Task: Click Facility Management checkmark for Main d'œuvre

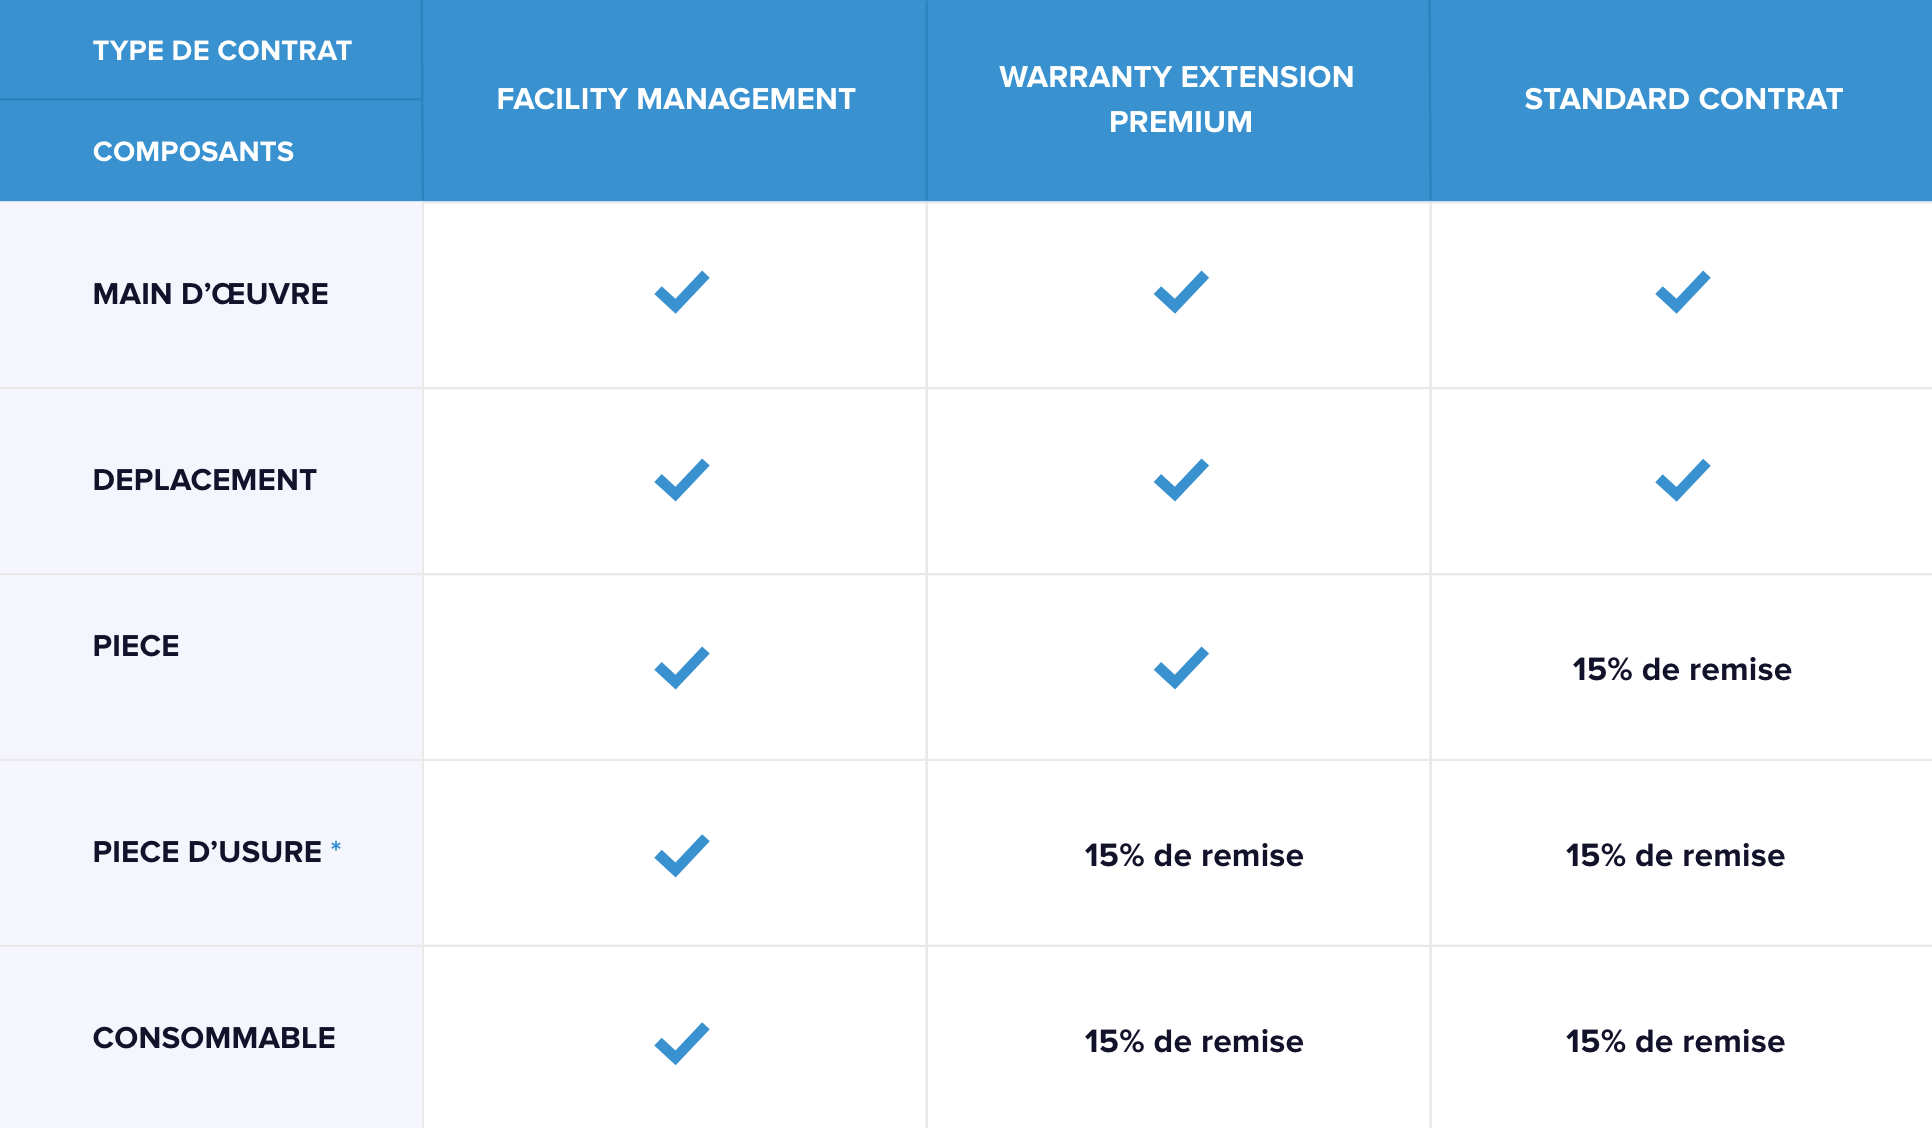Action: click(x=682, y=292)
